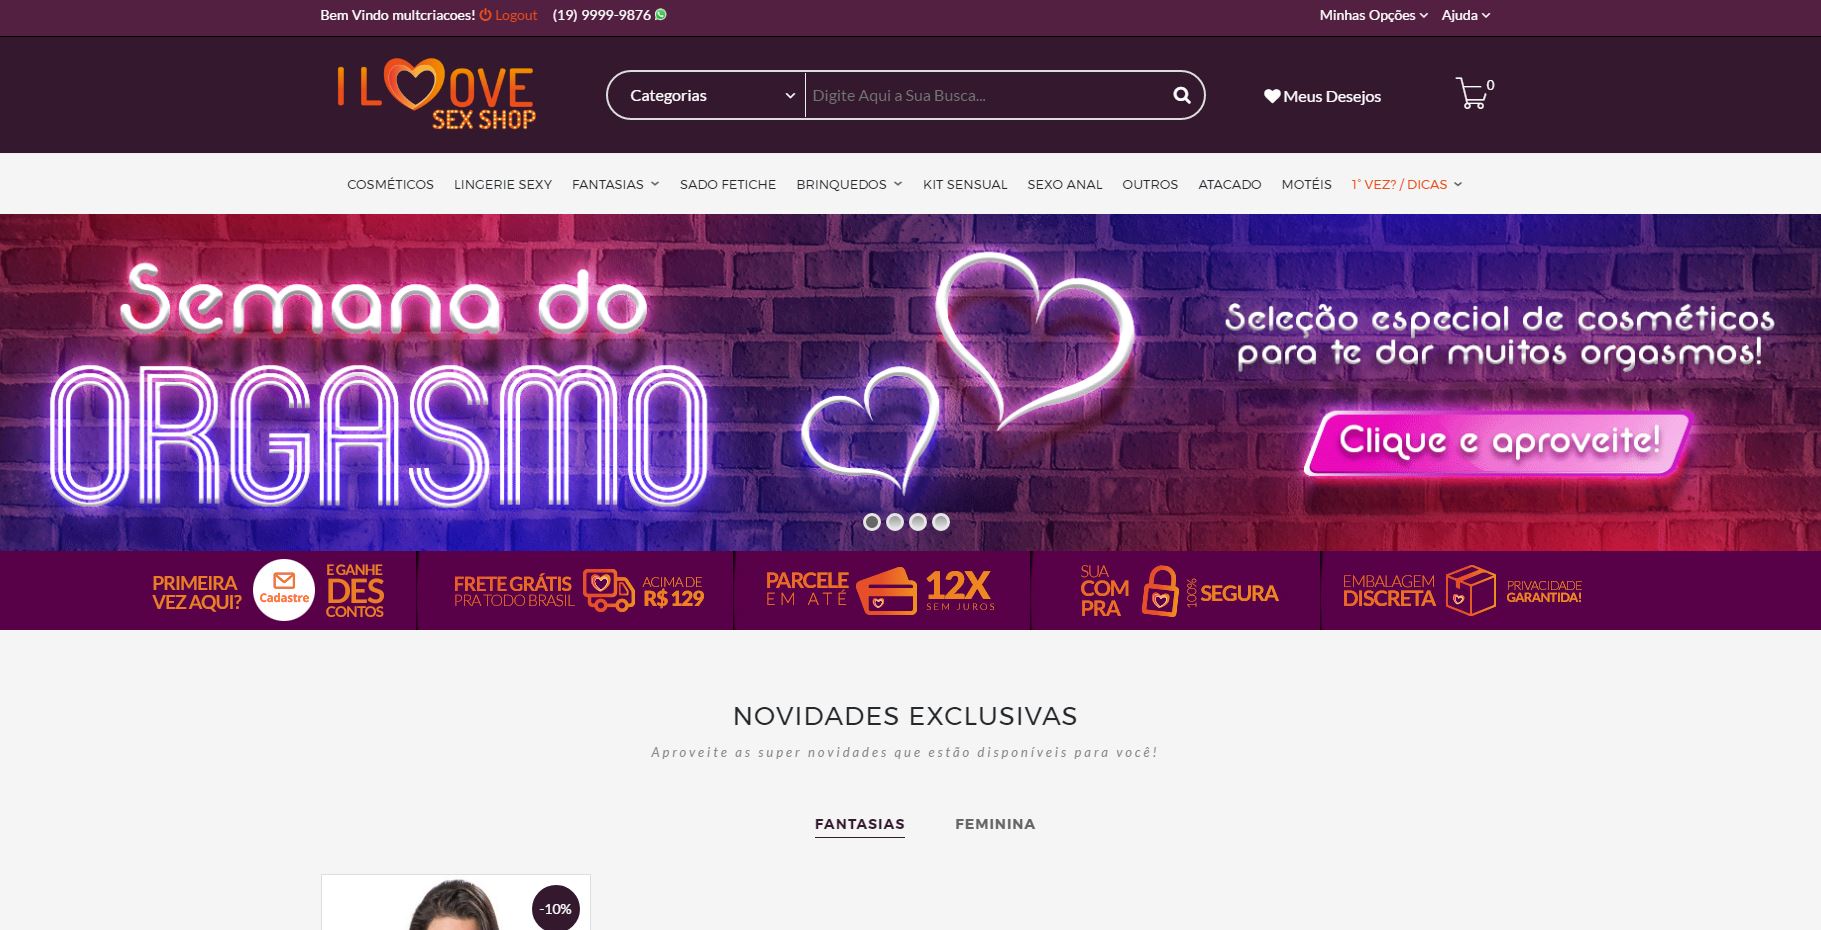The width and height of the screenshot is (1821, 930).
Task: Expand the Ajuda dropdown
Action: tap(1465, 15)
